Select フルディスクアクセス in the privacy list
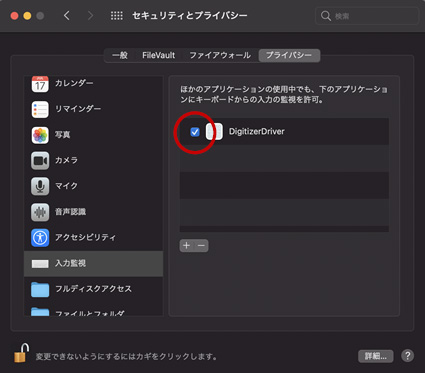This screenshot has height=373, width=425. point(94,289)
